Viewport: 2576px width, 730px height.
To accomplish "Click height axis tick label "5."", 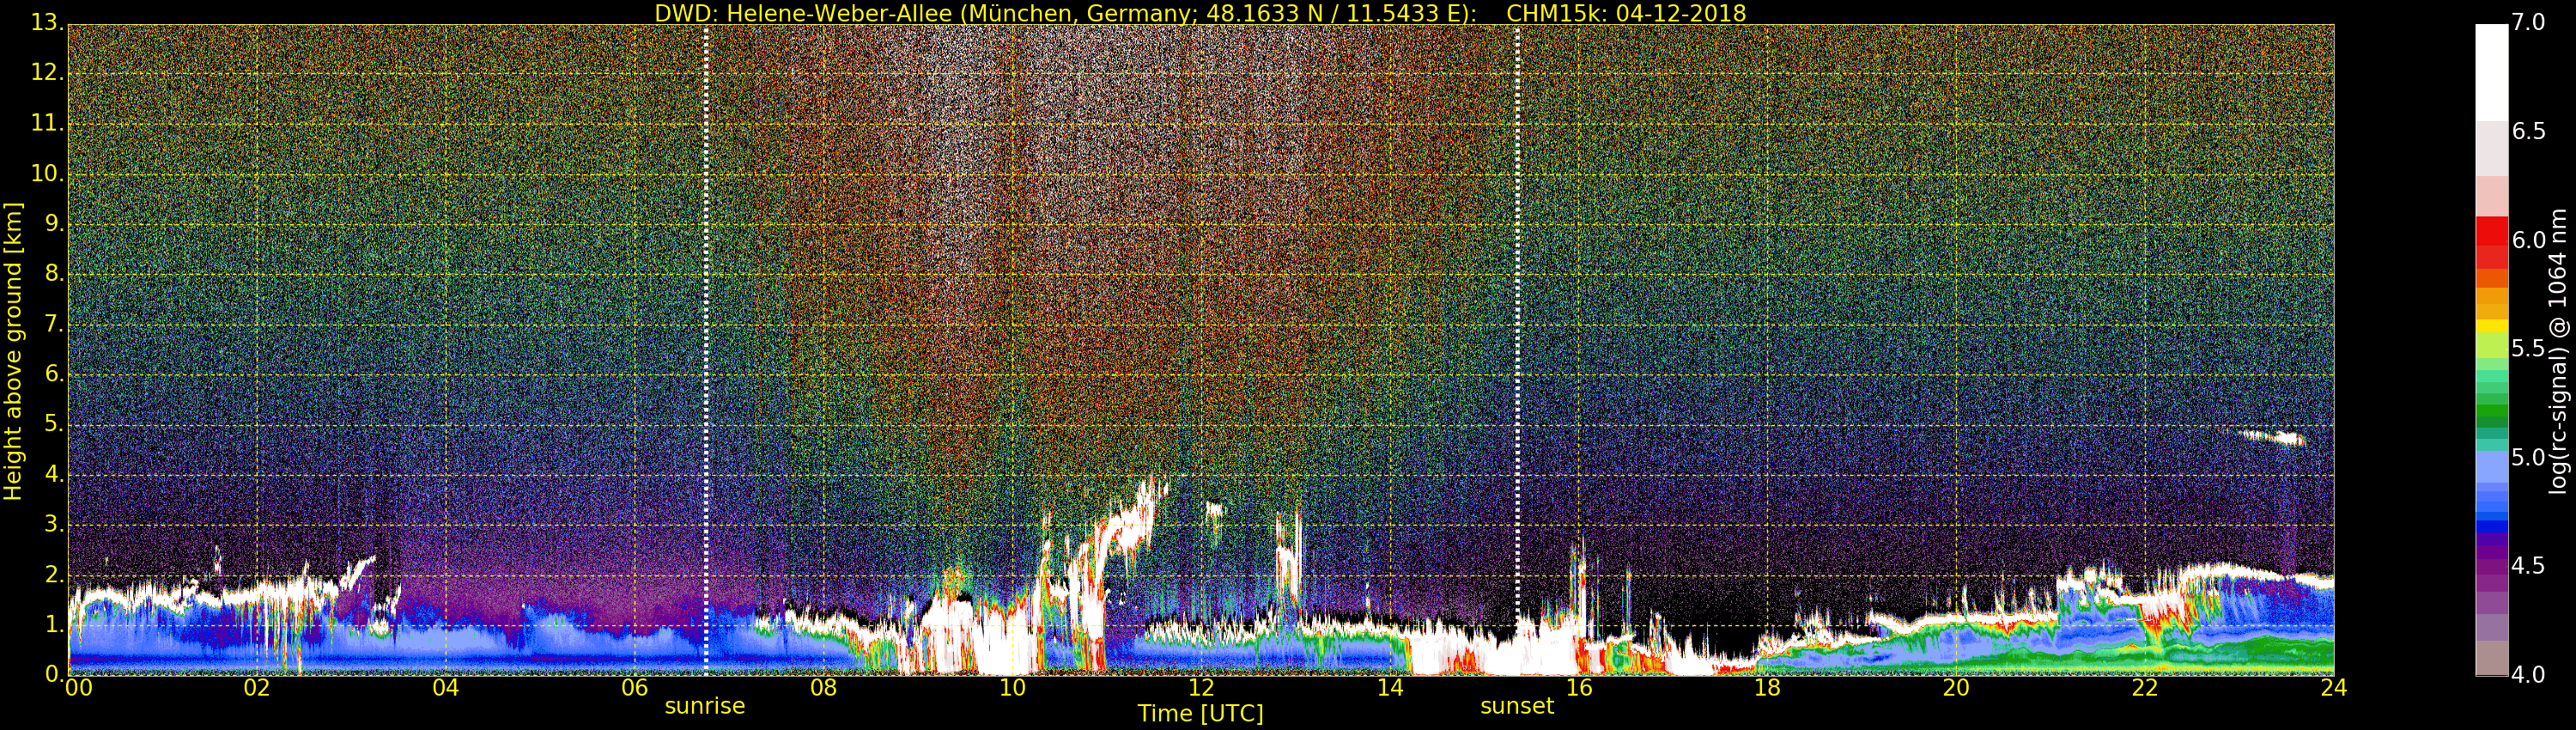I will point(53,424).
